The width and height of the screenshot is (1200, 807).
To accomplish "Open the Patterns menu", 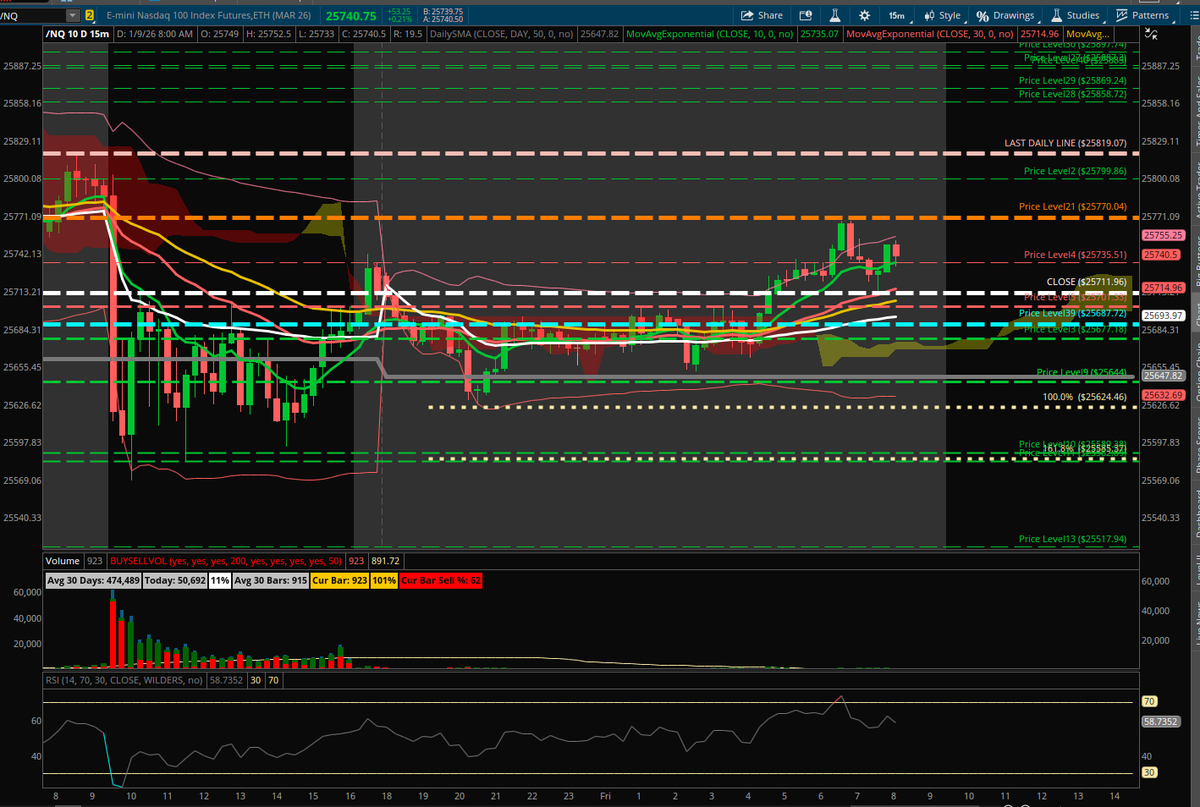I will pyautogui.click(x=1143, y=15).
